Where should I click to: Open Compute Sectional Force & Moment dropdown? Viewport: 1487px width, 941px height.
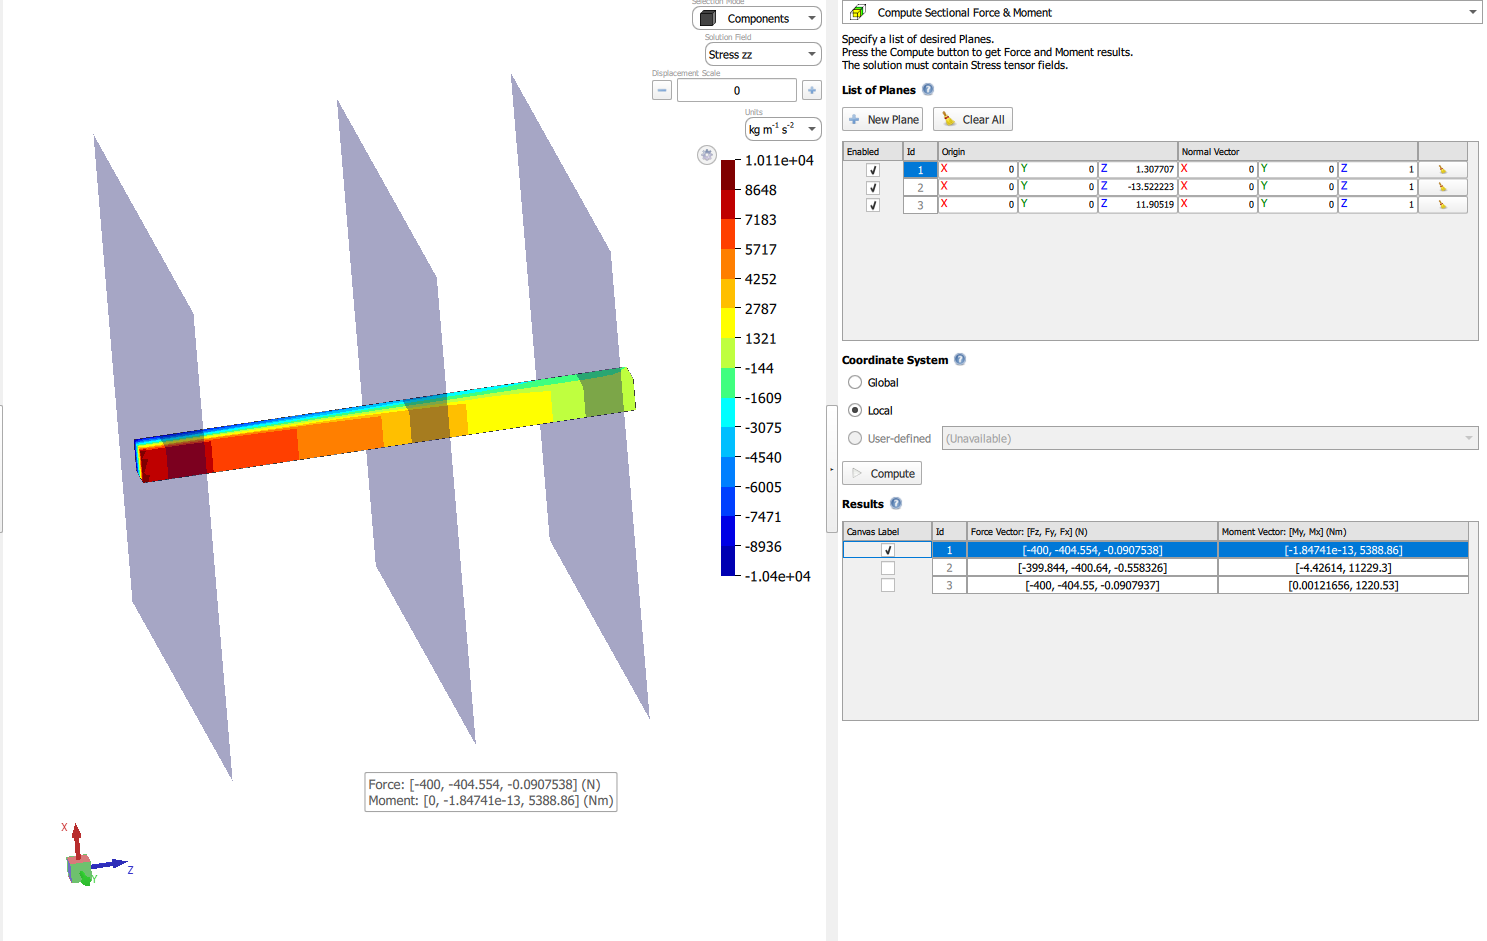coord(1162,12)
